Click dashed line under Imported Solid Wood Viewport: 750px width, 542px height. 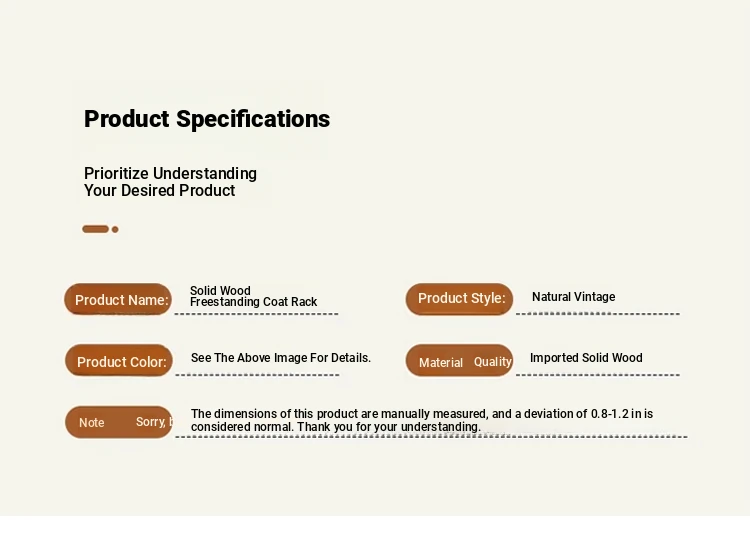tap(598, 375)
